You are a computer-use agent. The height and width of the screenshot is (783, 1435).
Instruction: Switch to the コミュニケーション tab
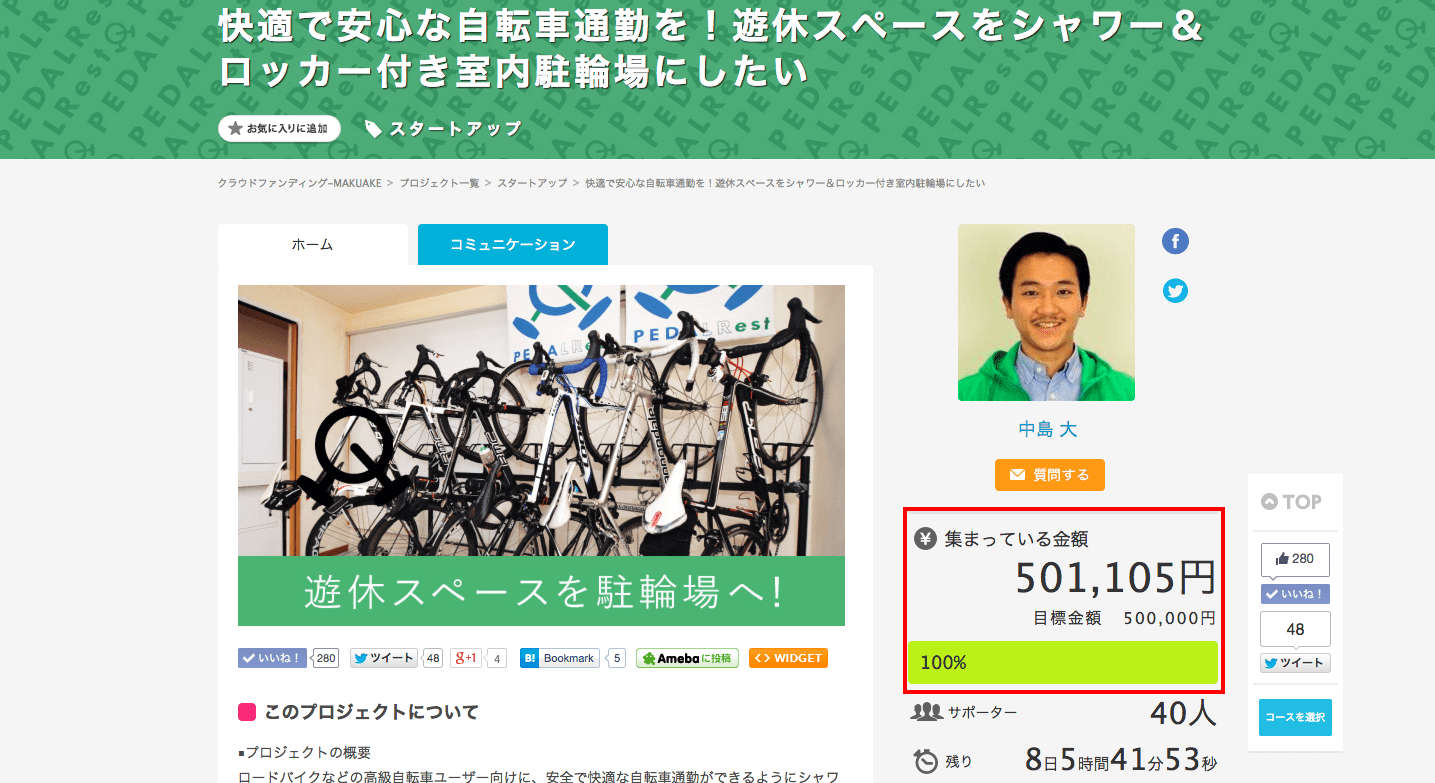click(513, 244)
